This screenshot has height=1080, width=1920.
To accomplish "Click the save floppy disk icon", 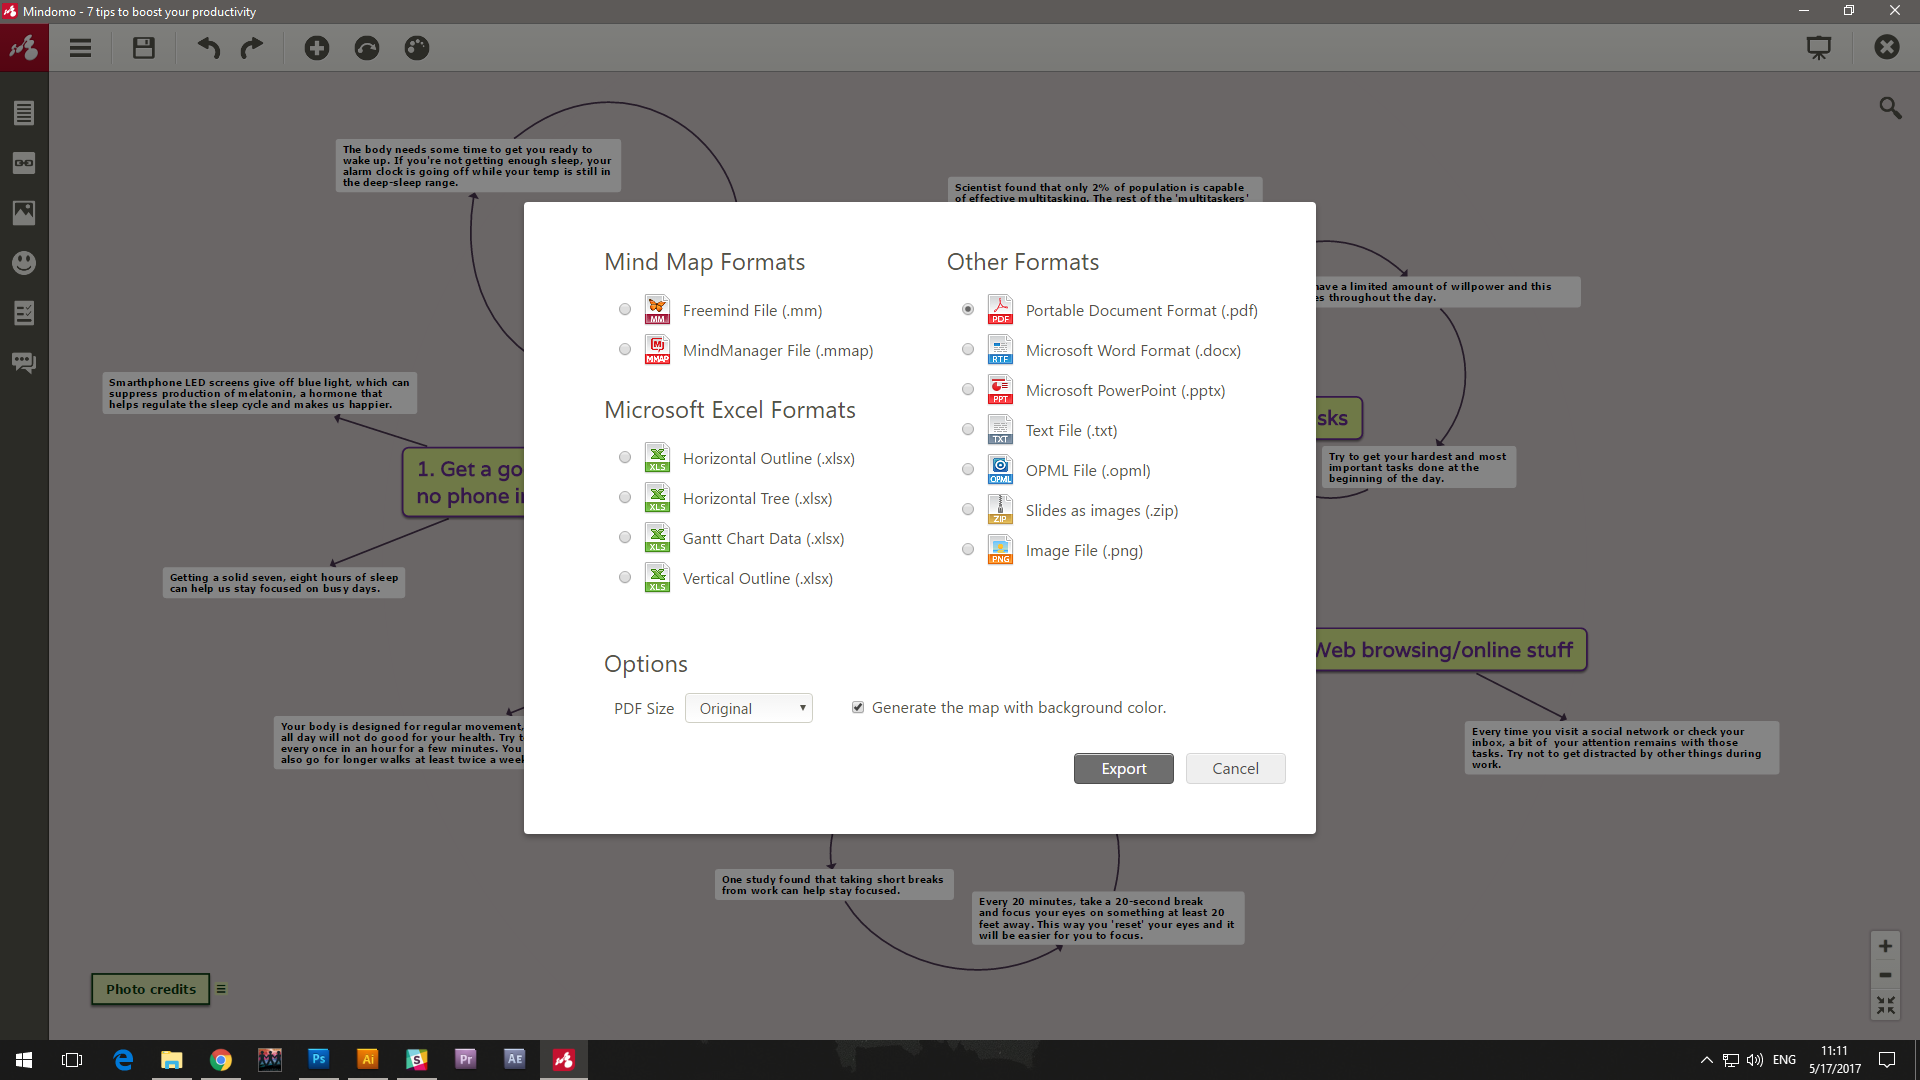I will click(144, 48).
